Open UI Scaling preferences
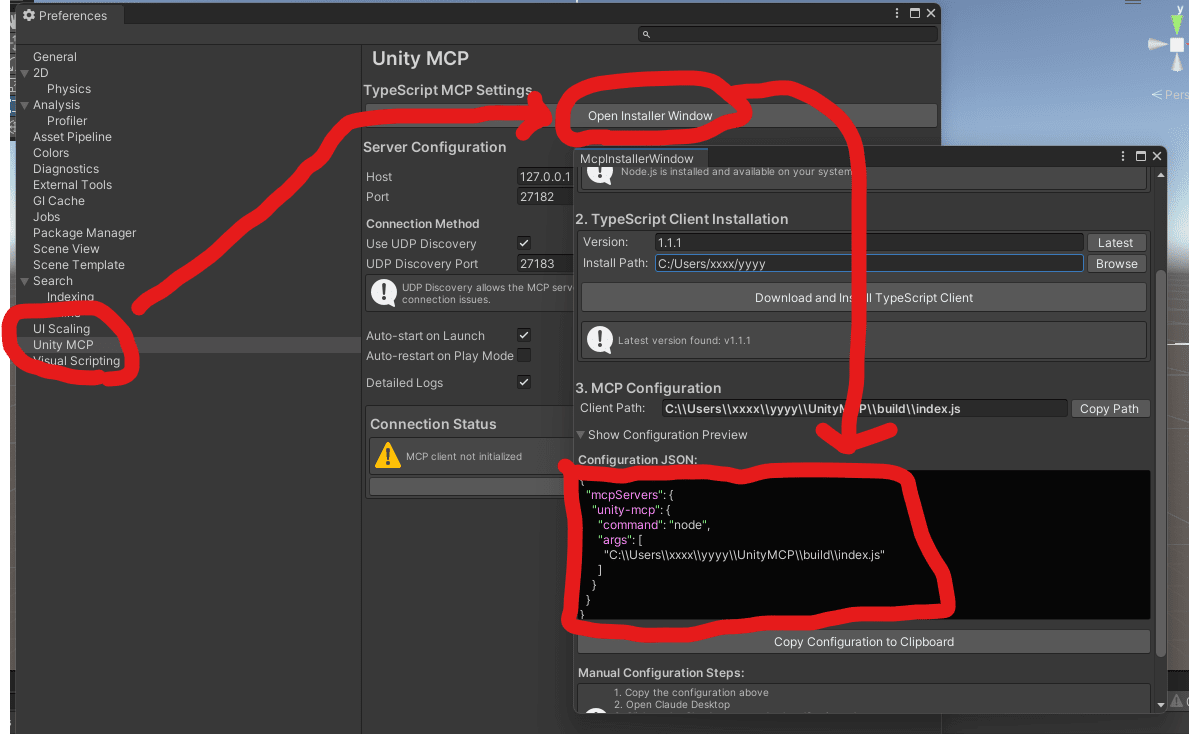The height and width of the screenshot is (734, 1189). click(61, 328)
